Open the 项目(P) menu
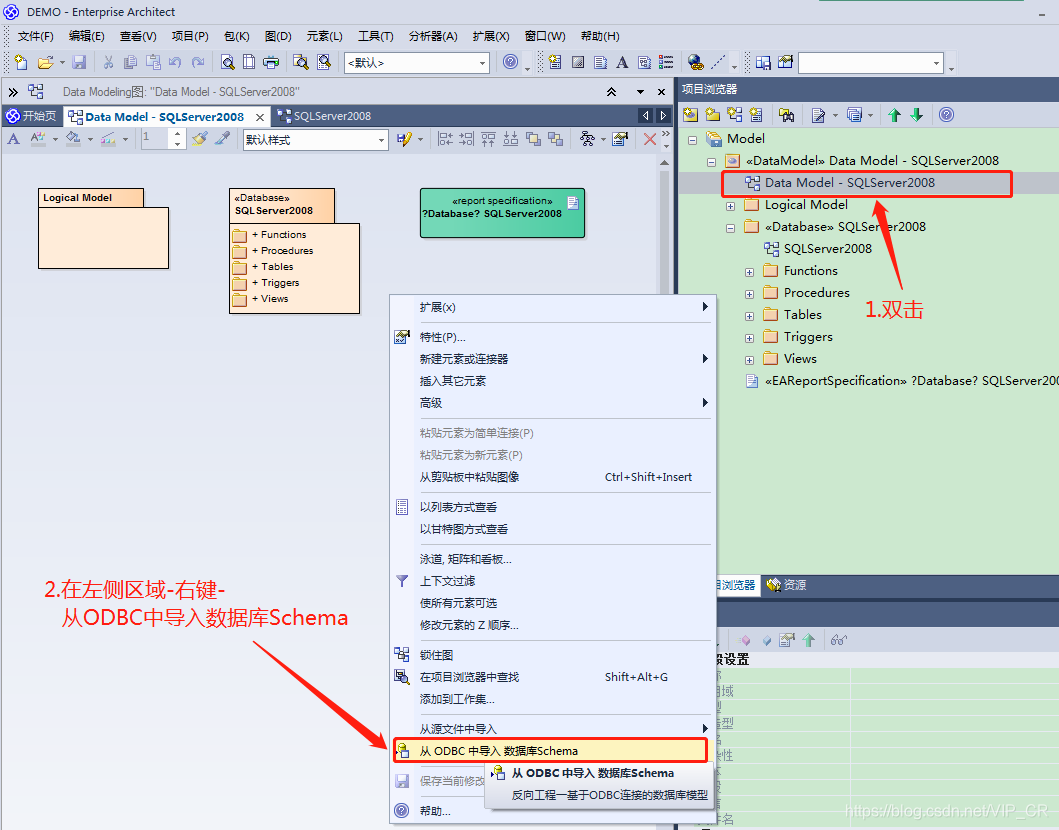The height and width of the screenshot is (830, 1059). click(x=190, y=36)
